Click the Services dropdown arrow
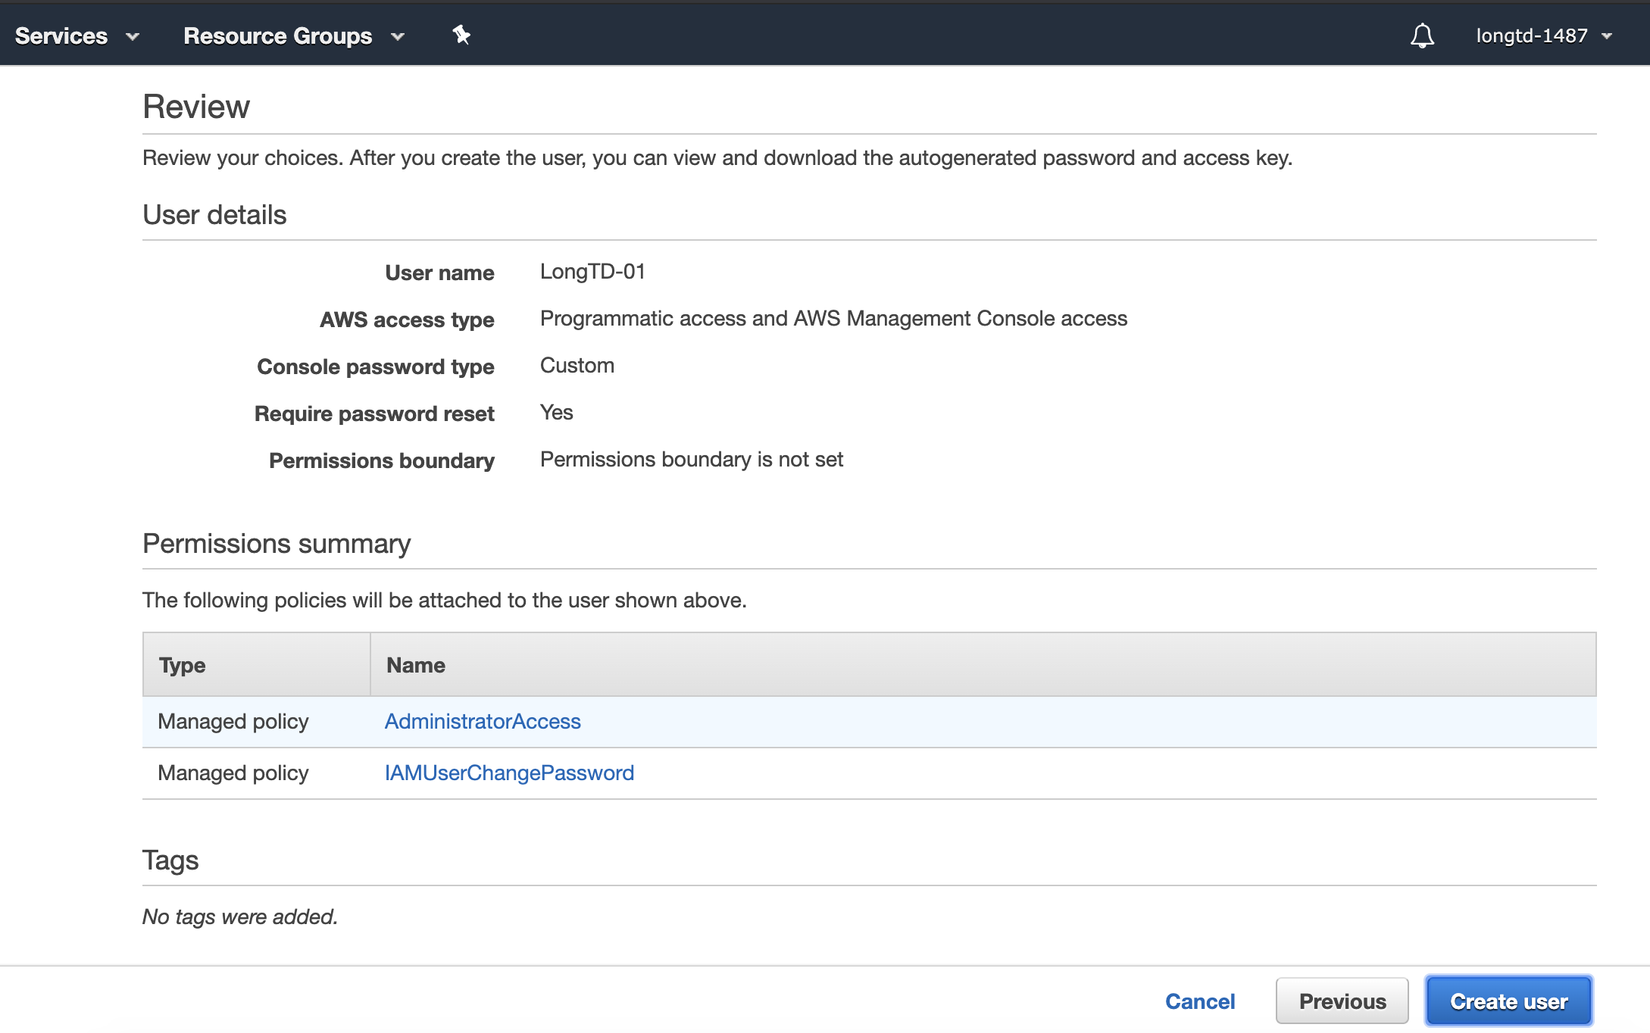 click(x=132, y=37)
